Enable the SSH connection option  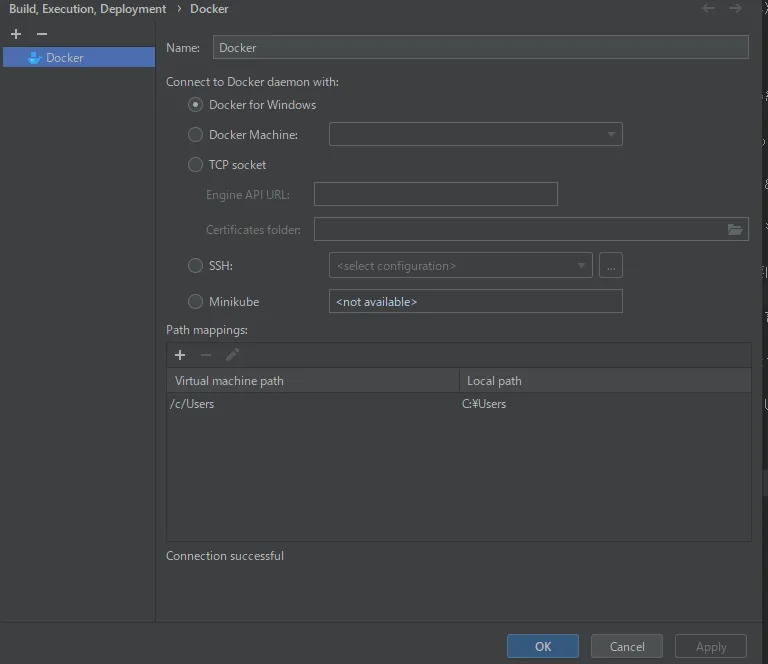tap(196, 266)
